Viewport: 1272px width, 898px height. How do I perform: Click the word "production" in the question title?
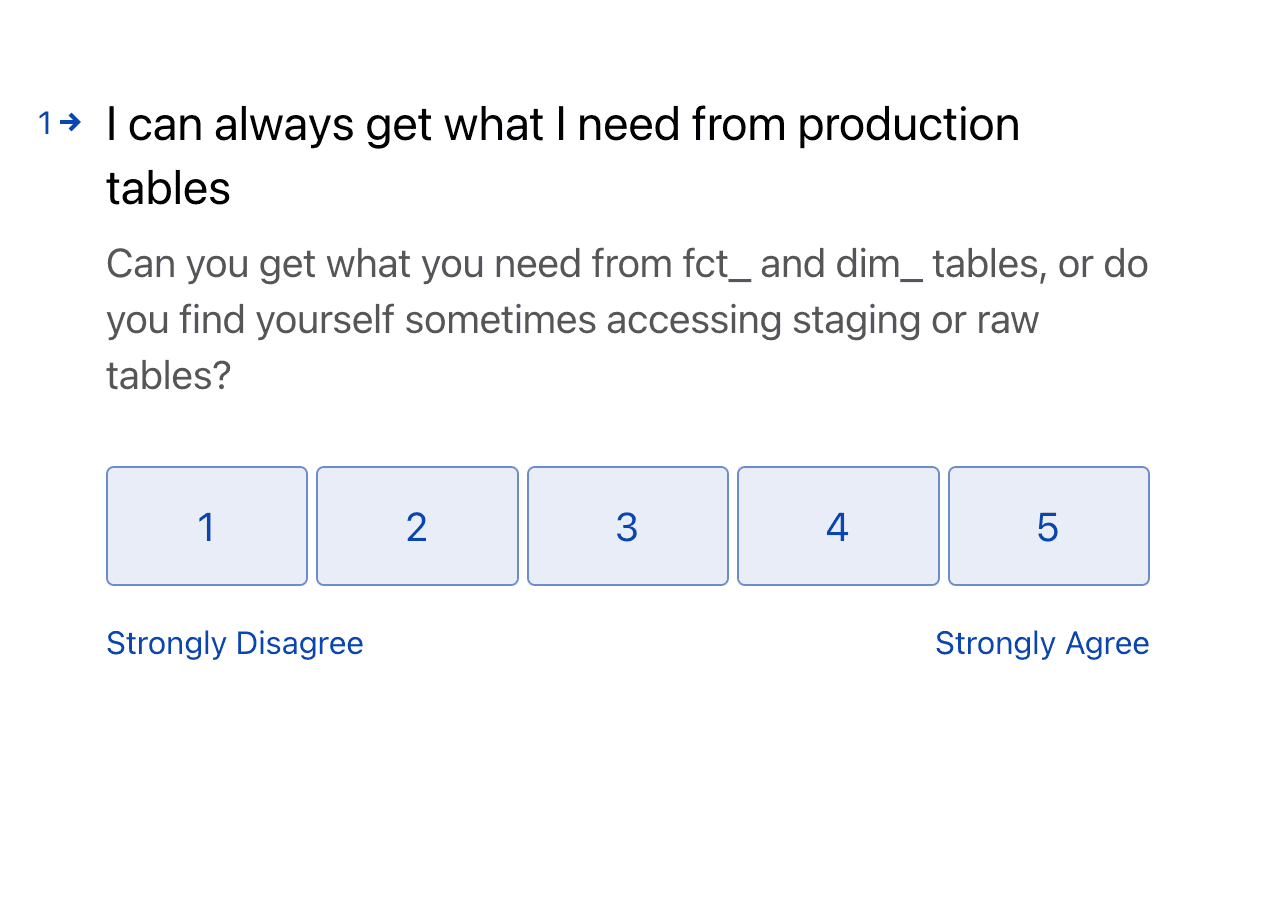tap(908, 125)
